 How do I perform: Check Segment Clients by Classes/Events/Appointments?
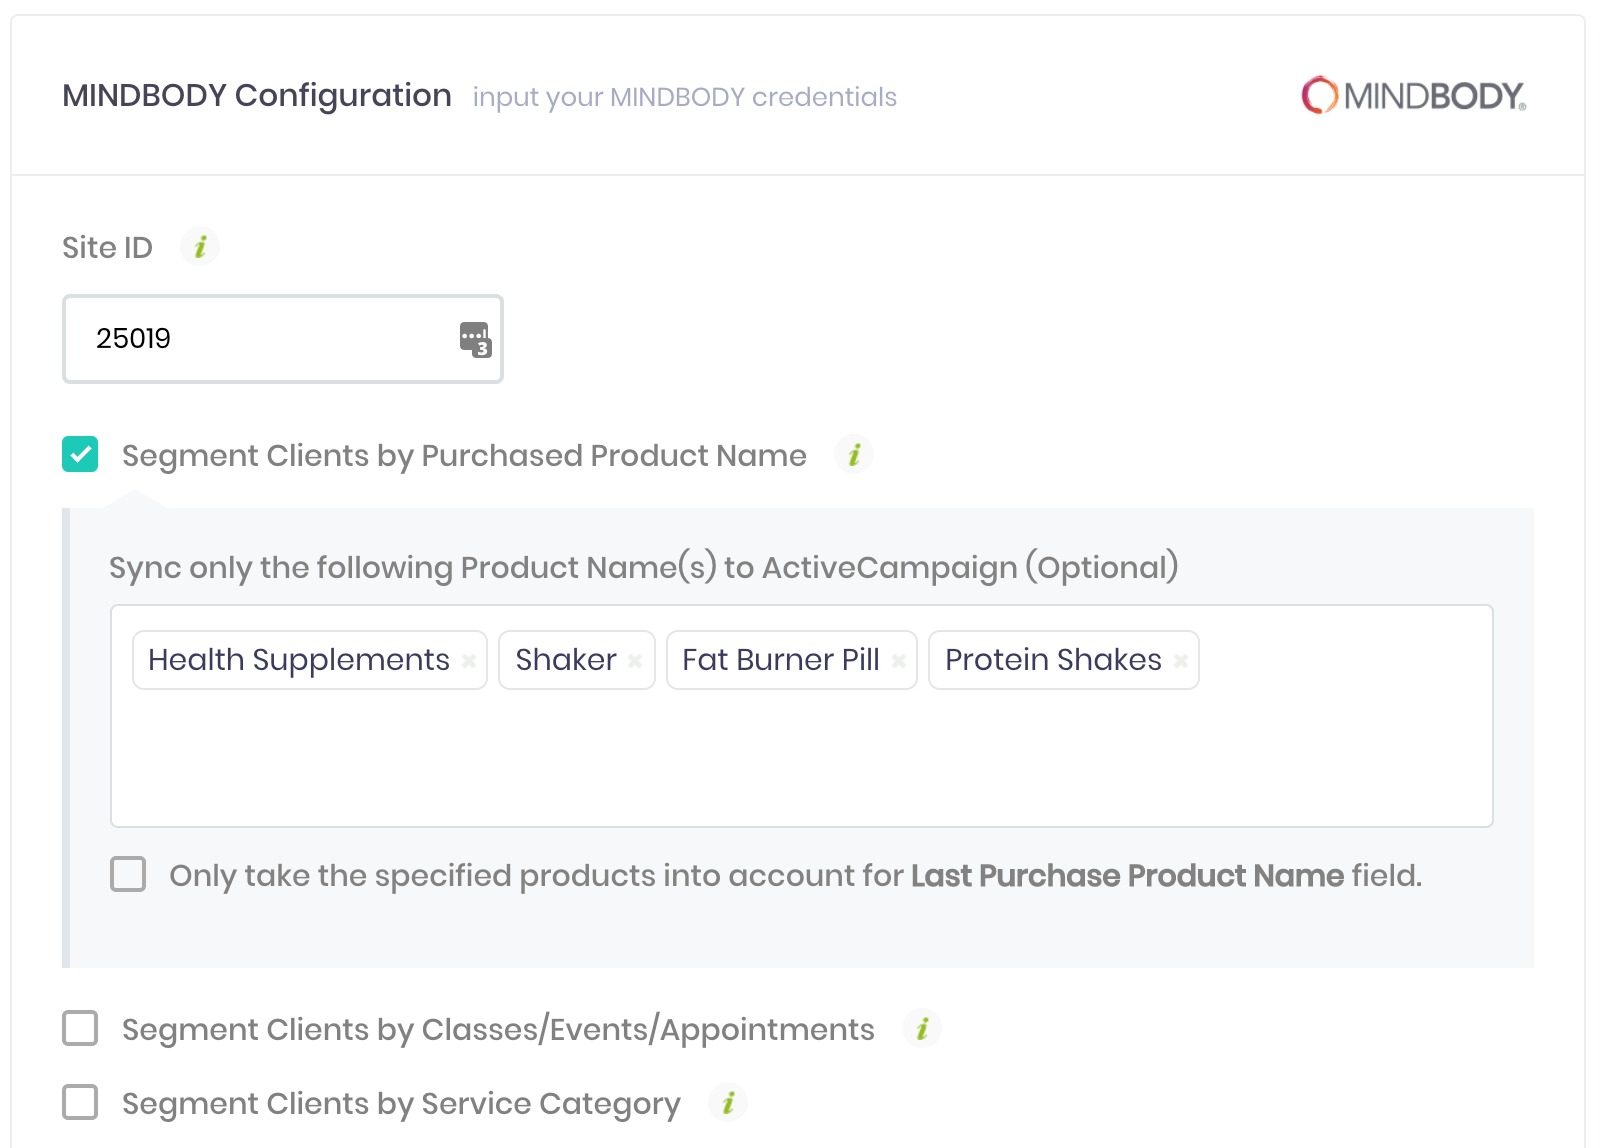coord(80,1028)
